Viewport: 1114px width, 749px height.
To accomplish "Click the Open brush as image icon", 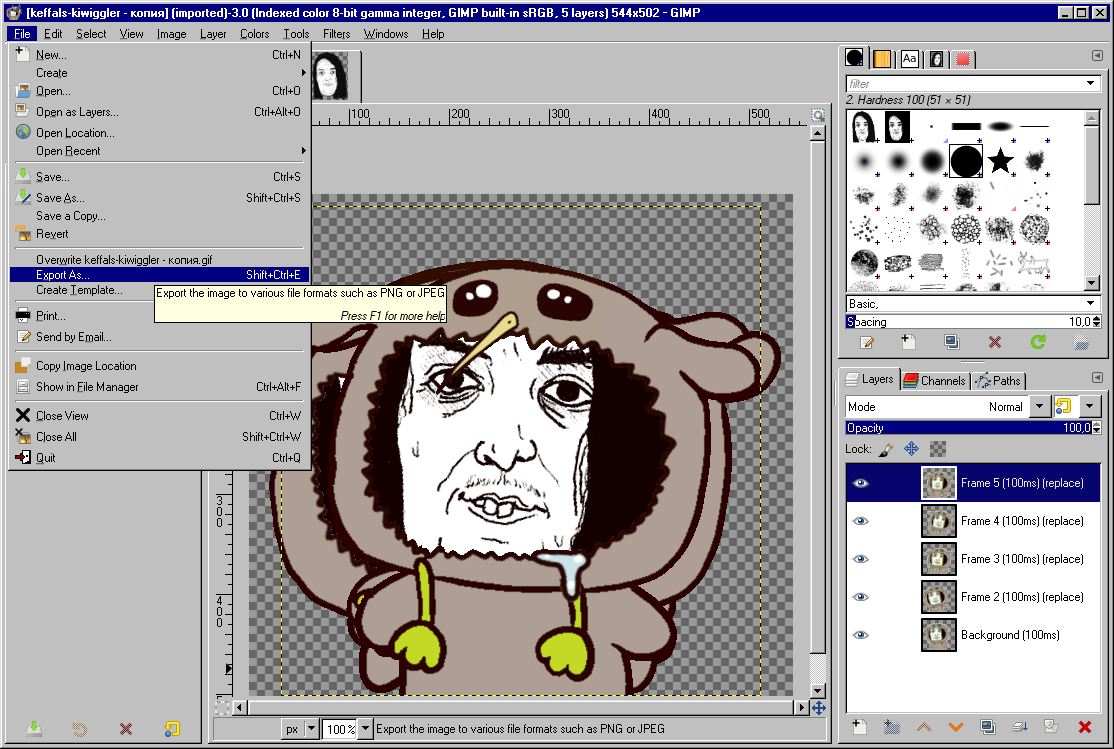I will [1081, 343].
